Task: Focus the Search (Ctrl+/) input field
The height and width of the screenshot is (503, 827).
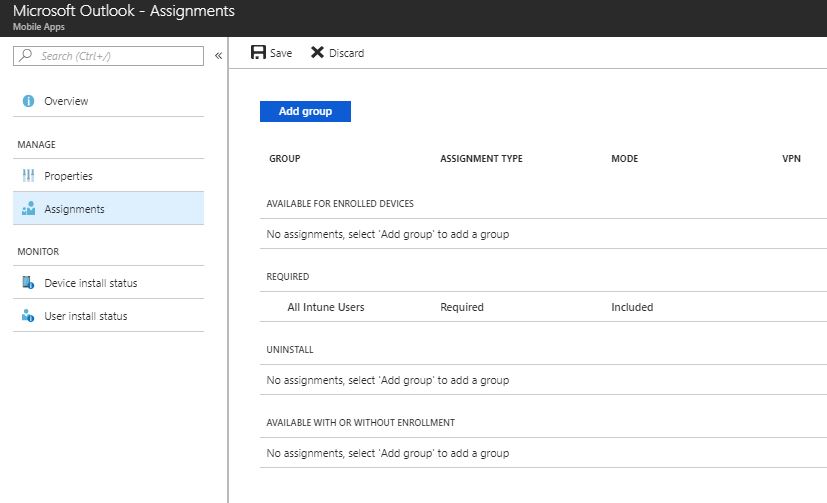Action: click(108, 56)
